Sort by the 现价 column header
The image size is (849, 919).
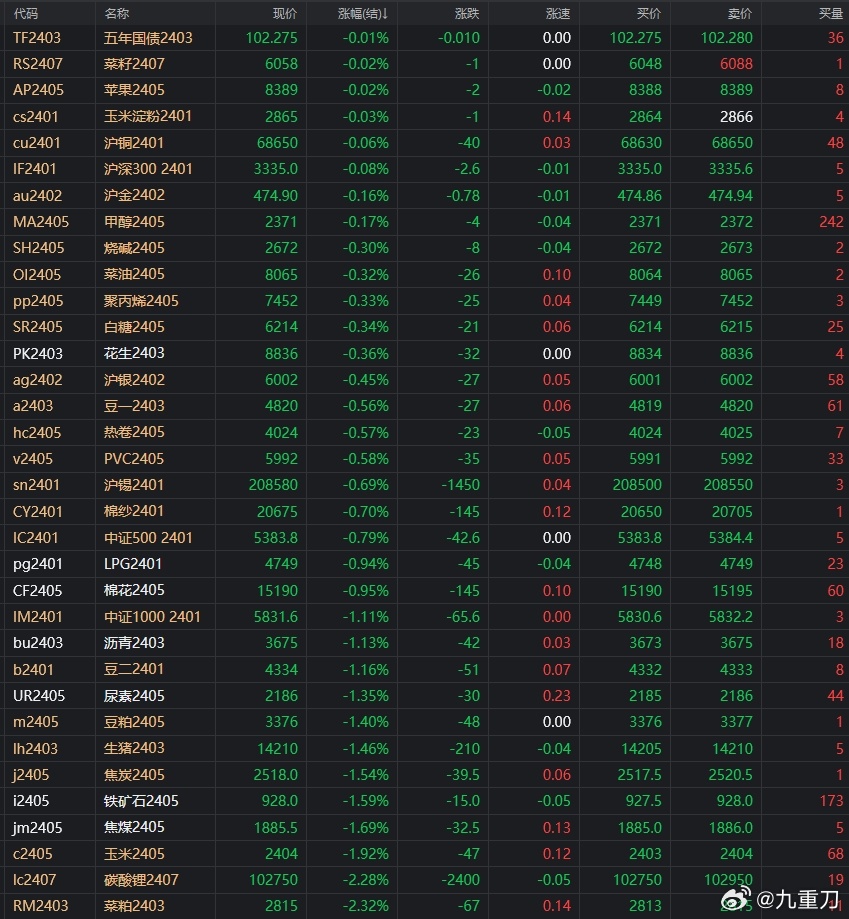point(285,13)
